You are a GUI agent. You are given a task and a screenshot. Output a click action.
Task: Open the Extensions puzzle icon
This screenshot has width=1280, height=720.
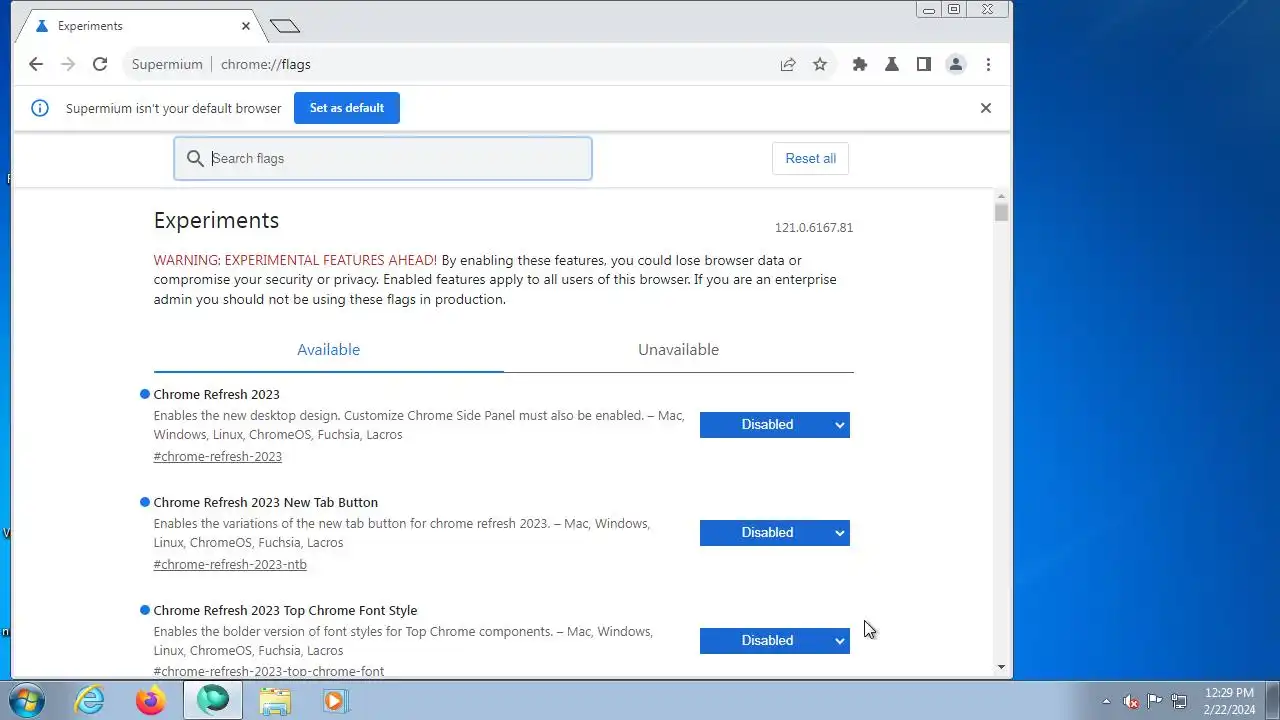tap(860, 64)
